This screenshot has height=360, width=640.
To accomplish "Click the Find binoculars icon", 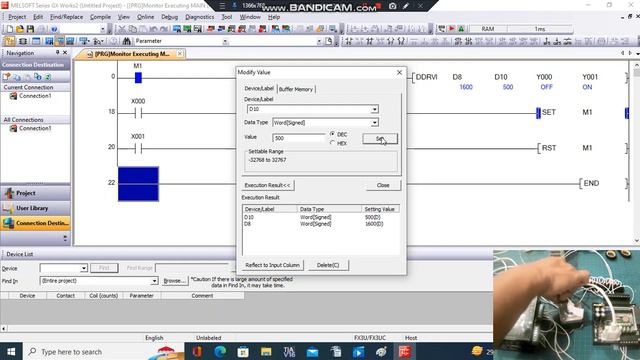I will click(127, 41).
